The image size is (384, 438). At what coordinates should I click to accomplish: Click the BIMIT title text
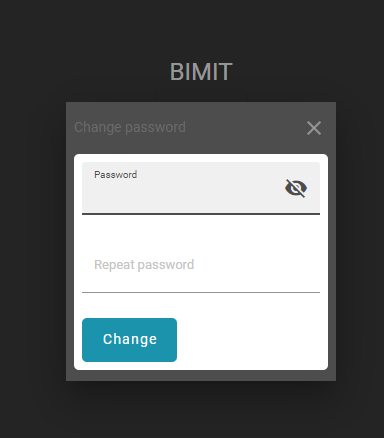click(x=201, y=72)
